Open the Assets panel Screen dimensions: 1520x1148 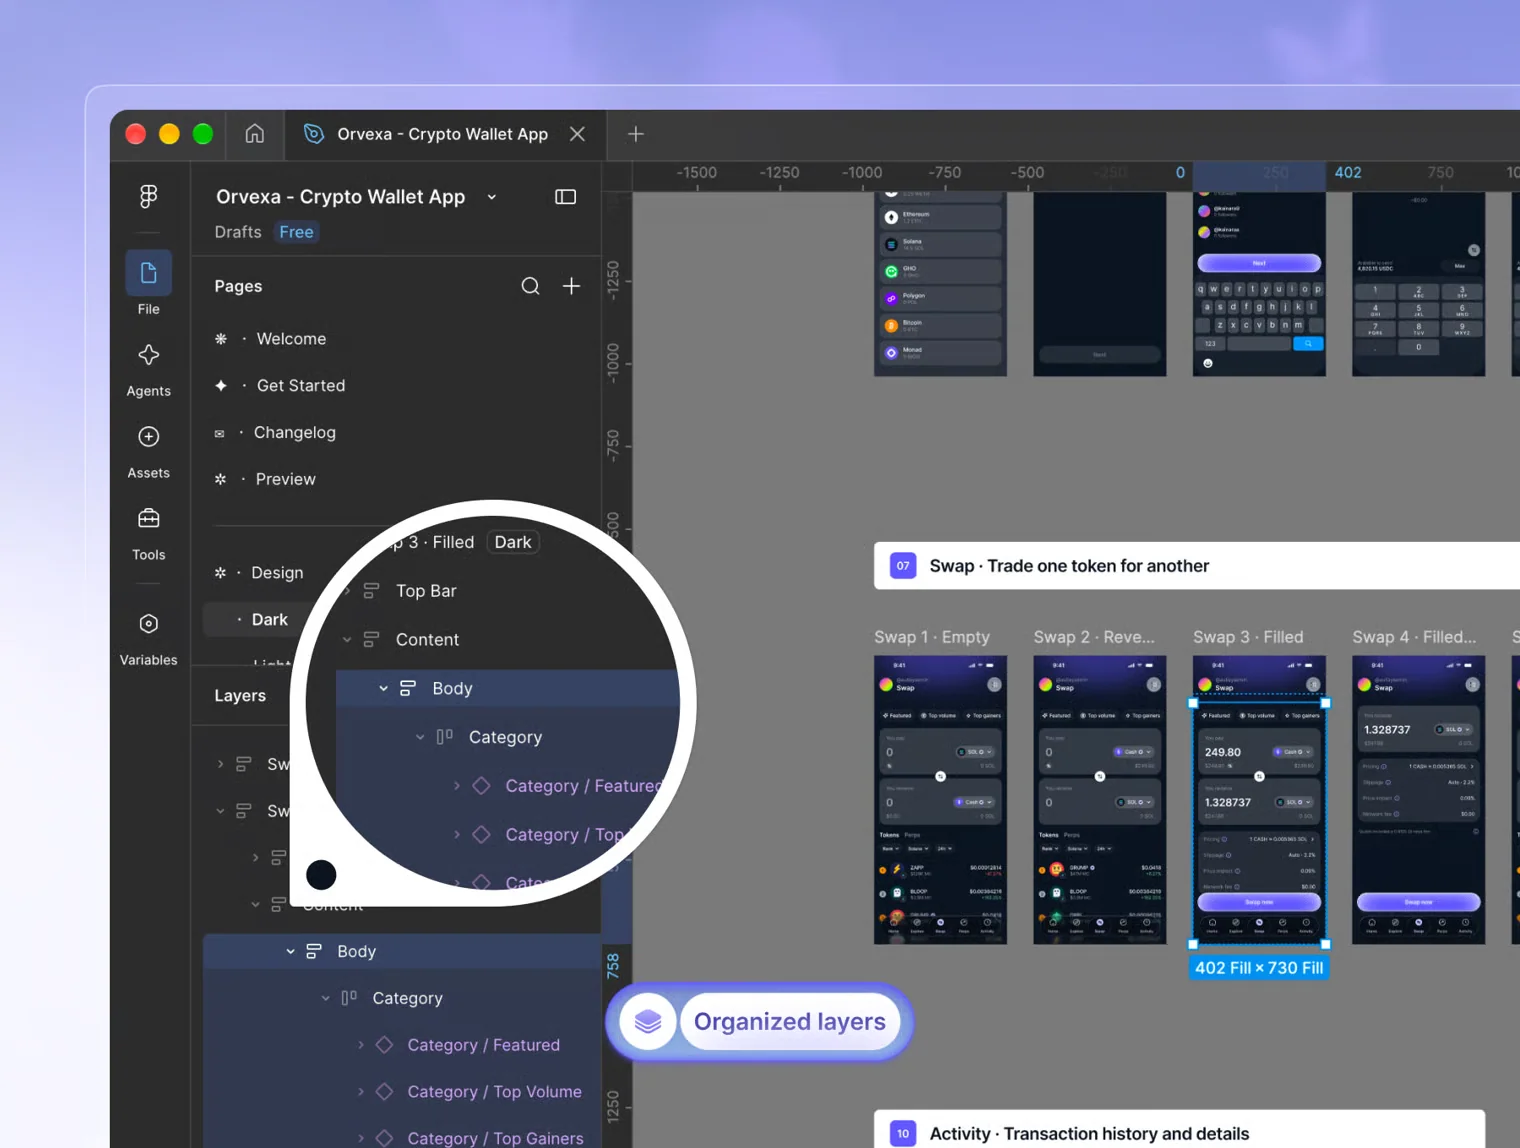click(148, 452)
